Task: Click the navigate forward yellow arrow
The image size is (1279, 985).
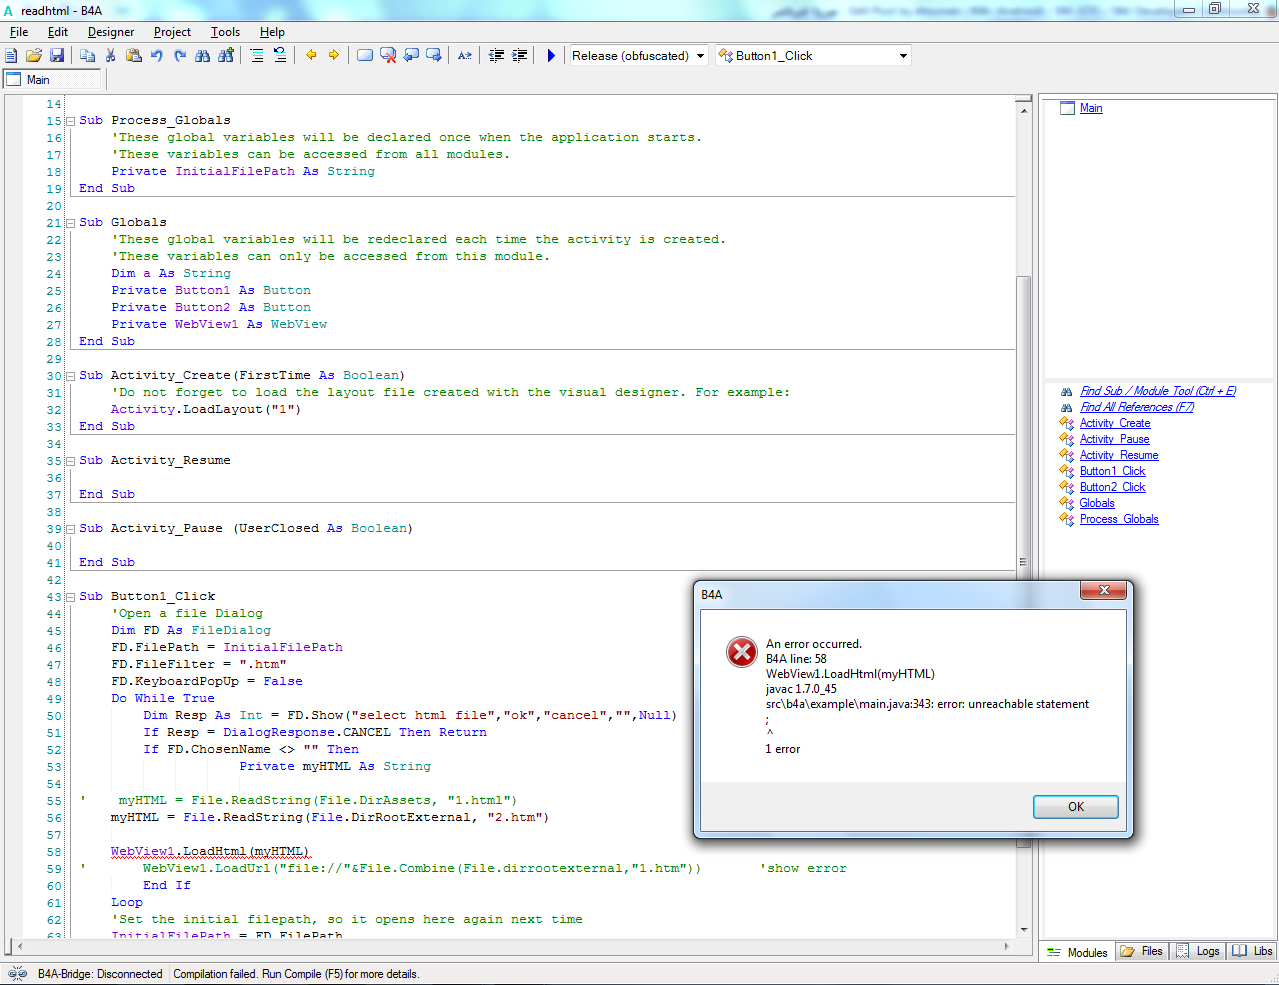Action: [334, 56]
